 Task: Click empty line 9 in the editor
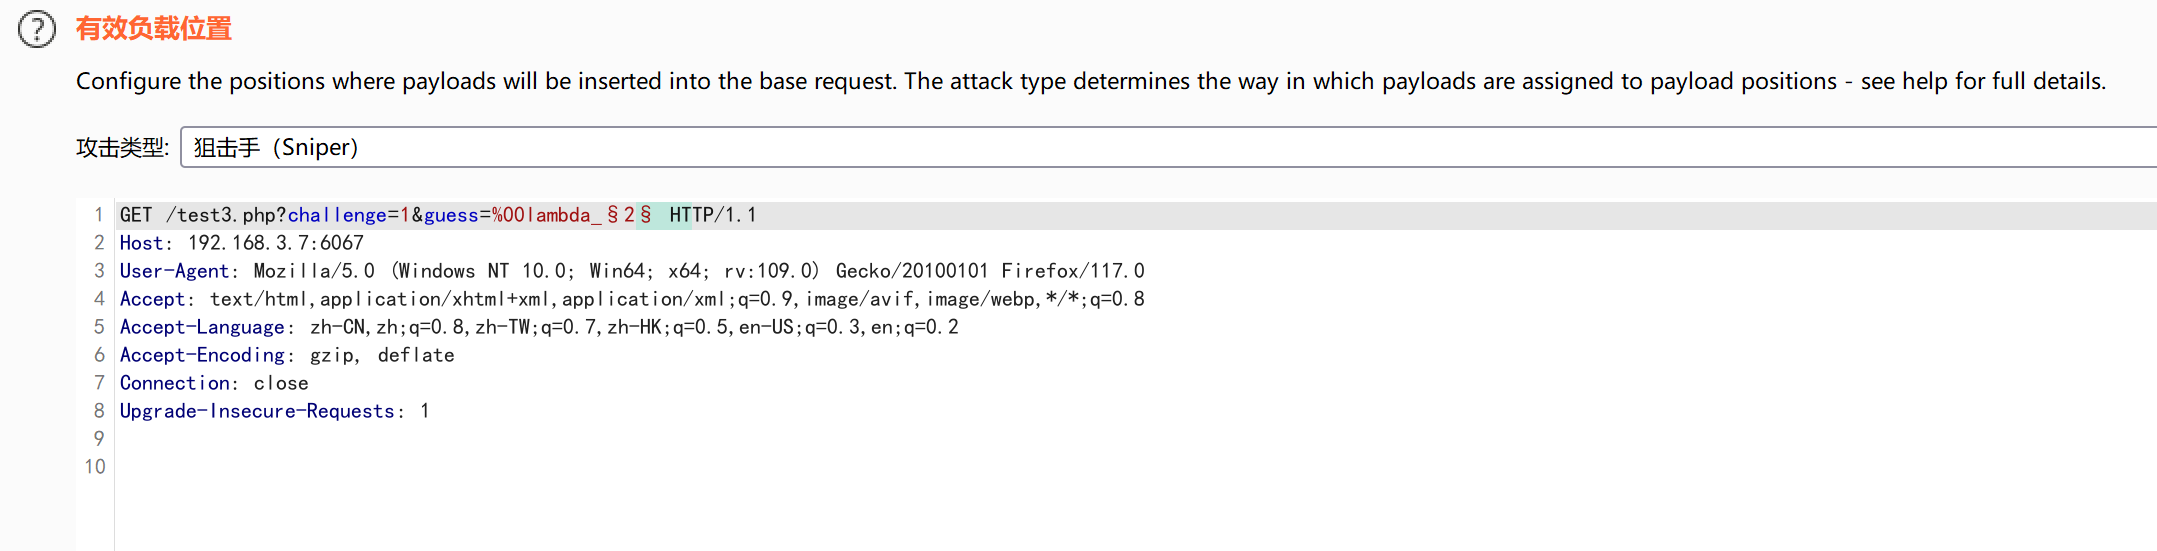(x=1136, y=439)
